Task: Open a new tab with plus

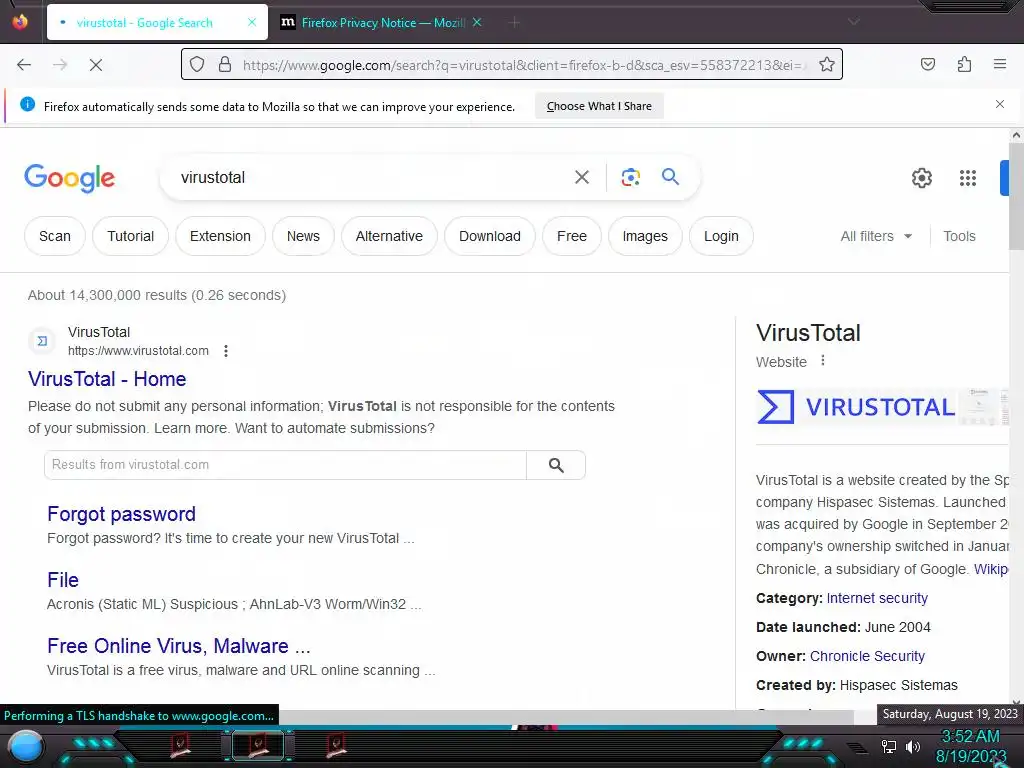Action: [515, 23]
